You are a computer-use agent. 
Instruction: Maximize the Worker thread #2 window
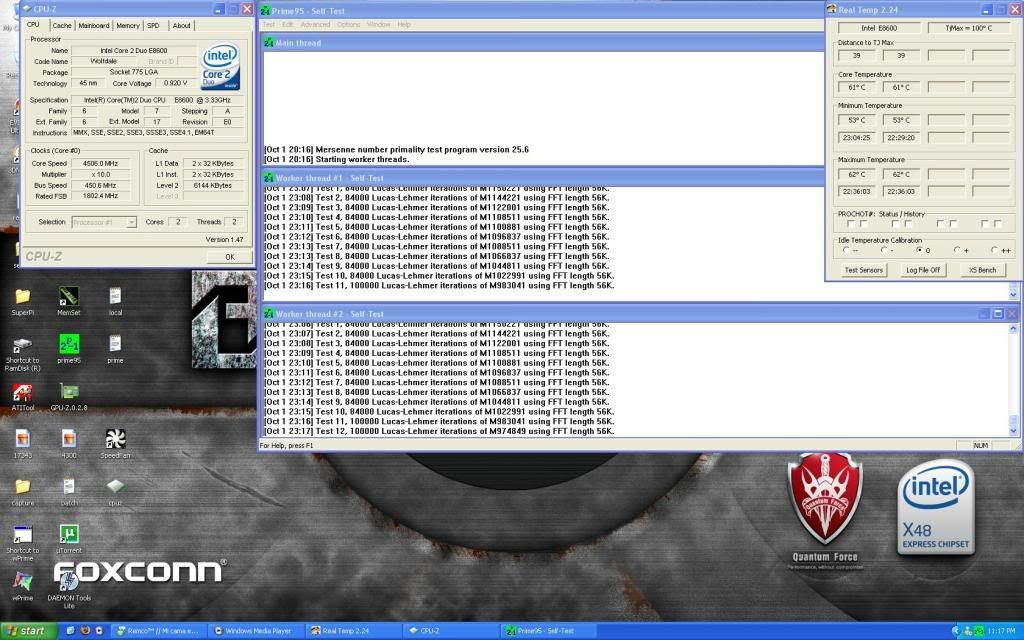998,313
